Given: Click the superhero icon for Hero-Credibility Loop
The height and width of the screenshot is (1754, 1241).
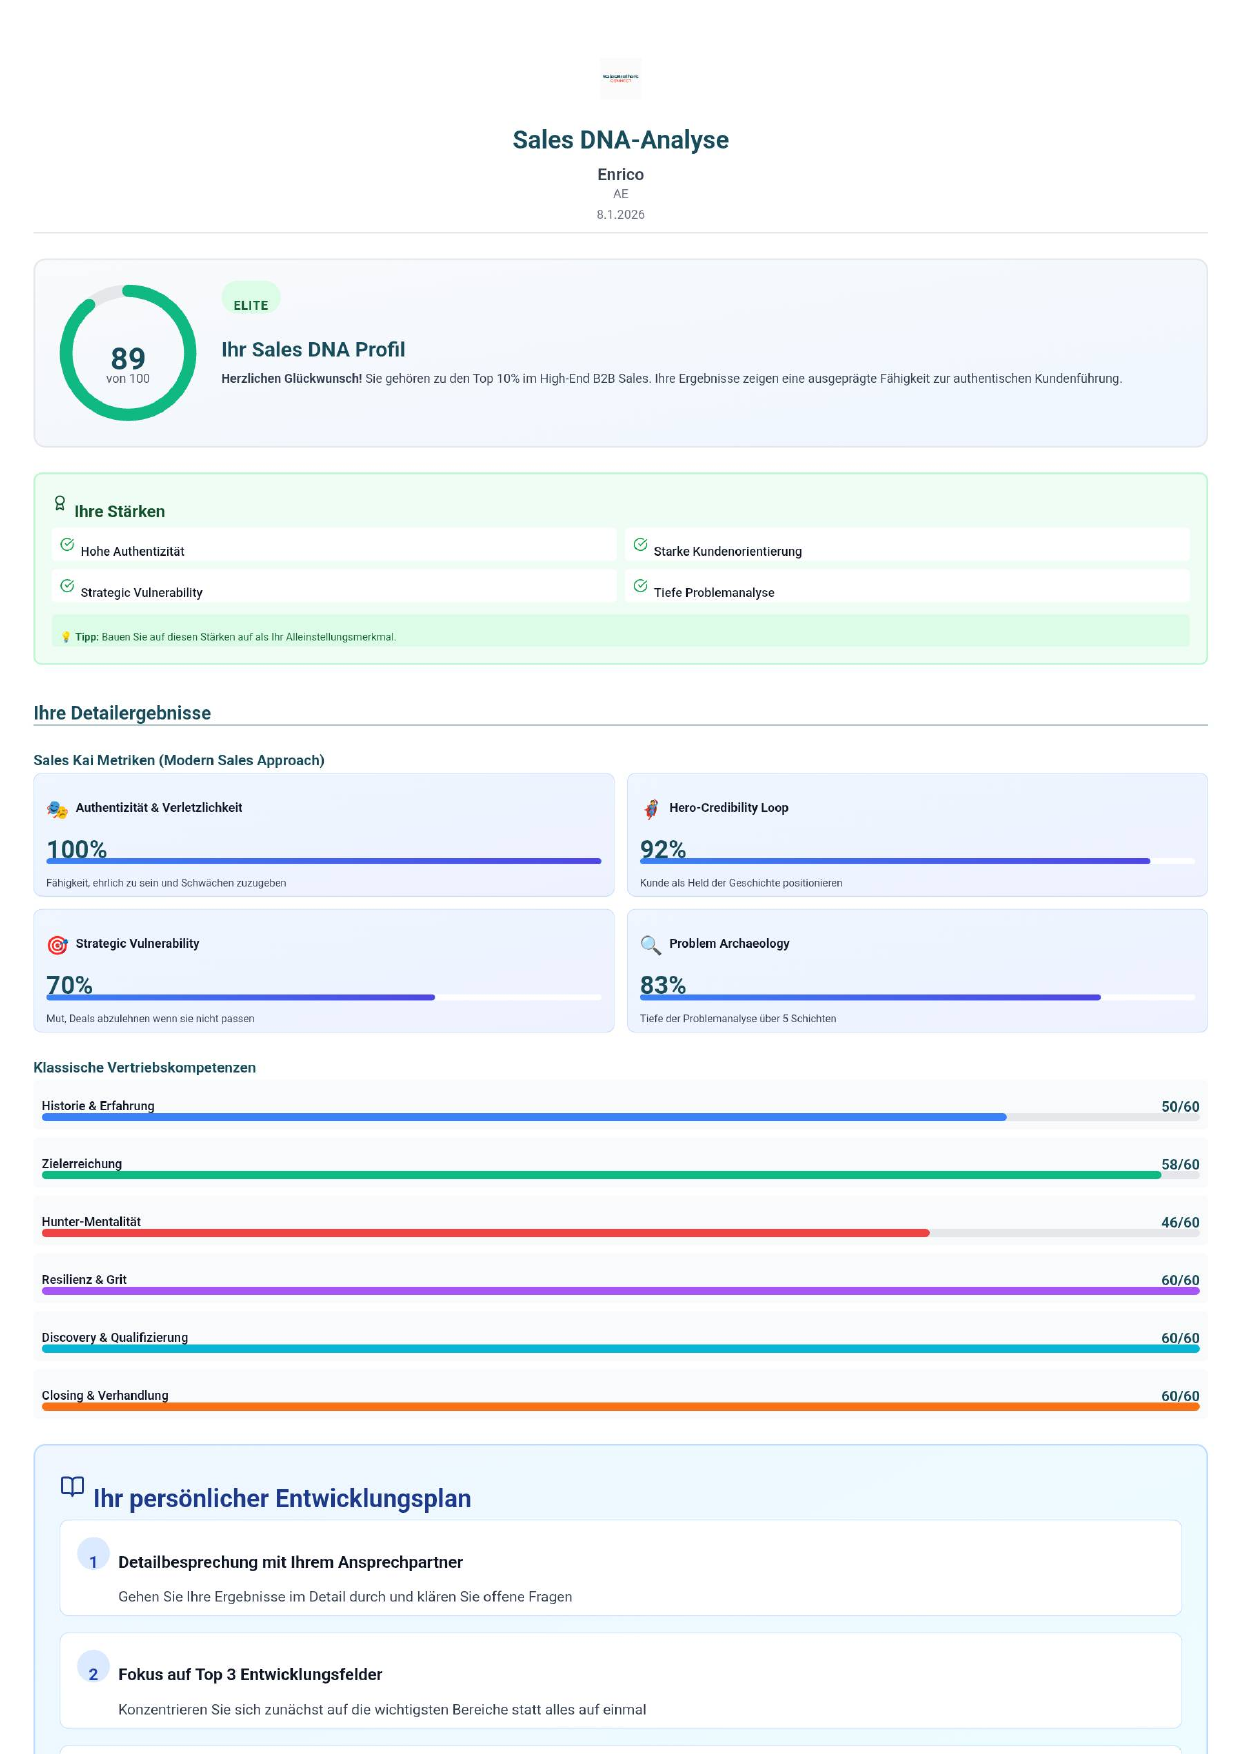Looking at the screenshot, I should (651, 809).
